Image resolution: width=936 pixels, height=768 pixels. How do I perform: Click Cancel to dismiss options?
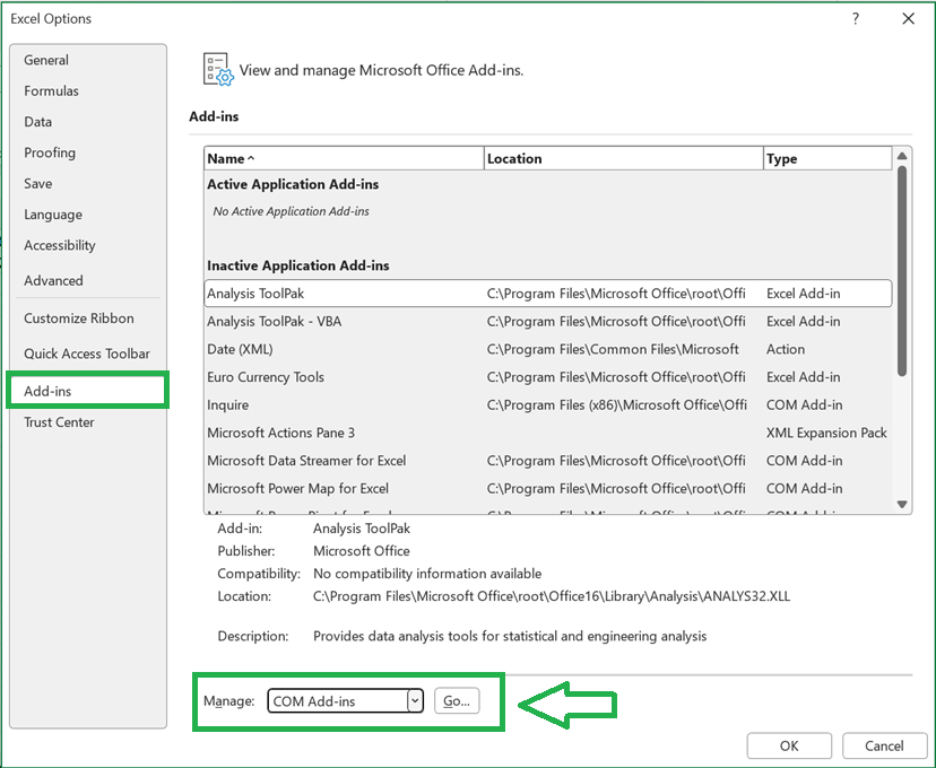coord(884,746)
